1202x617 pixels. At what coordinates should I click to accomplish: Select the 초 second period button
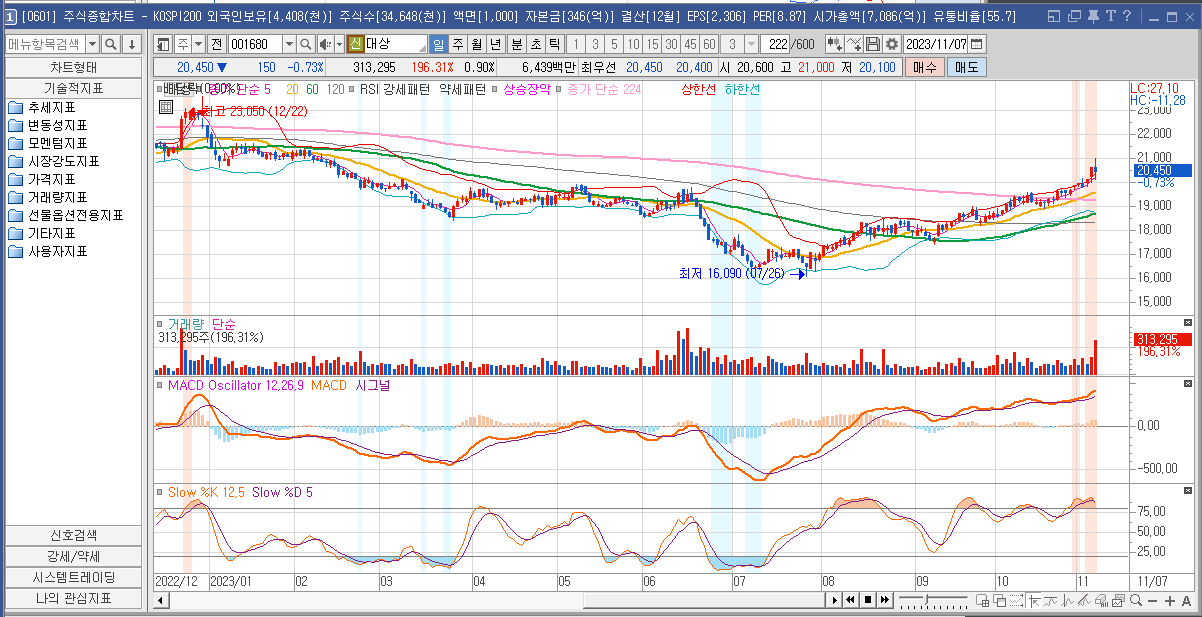536,44
